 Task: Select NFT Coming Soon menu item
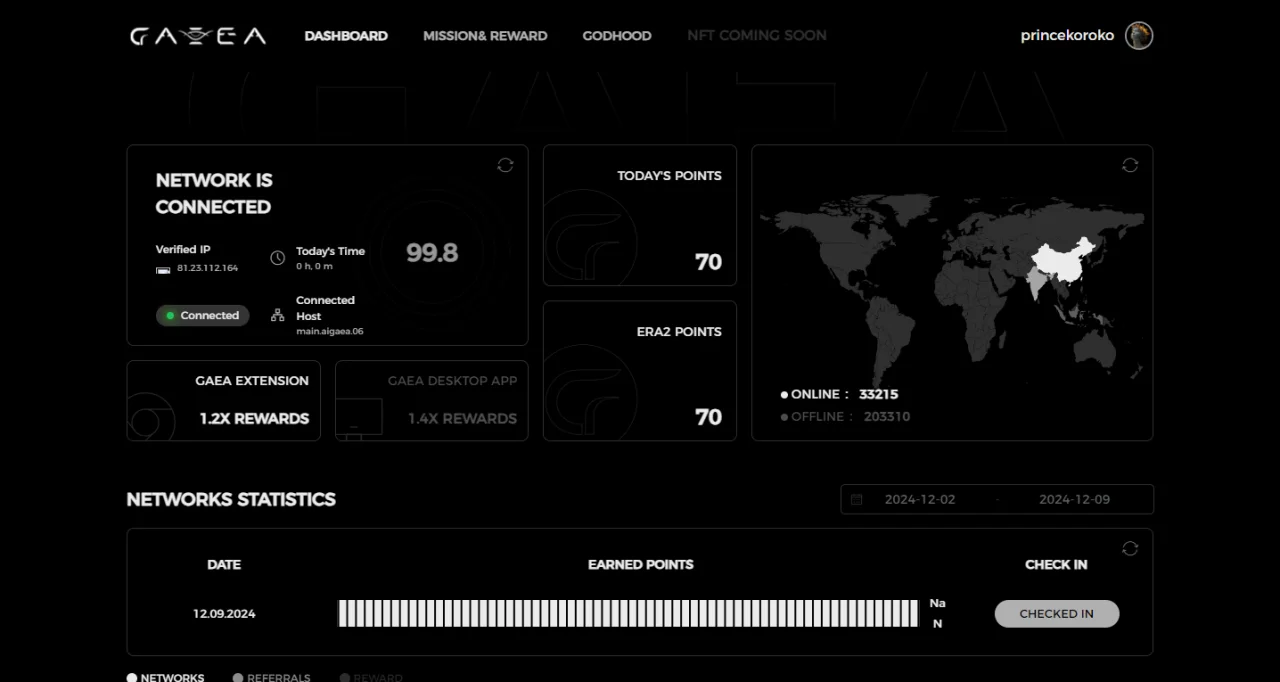[x=757, y=36]
